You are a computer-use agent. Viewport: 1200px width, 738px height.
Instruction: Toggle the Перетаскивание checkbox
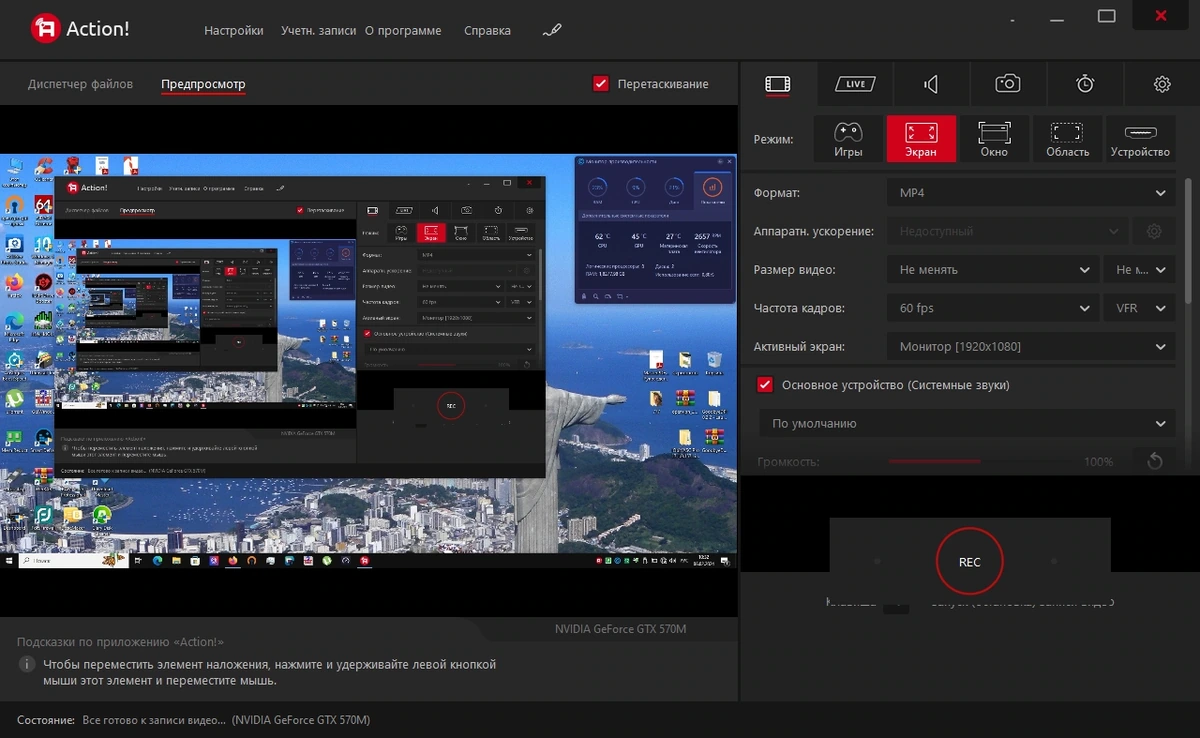tap(601, 84)
